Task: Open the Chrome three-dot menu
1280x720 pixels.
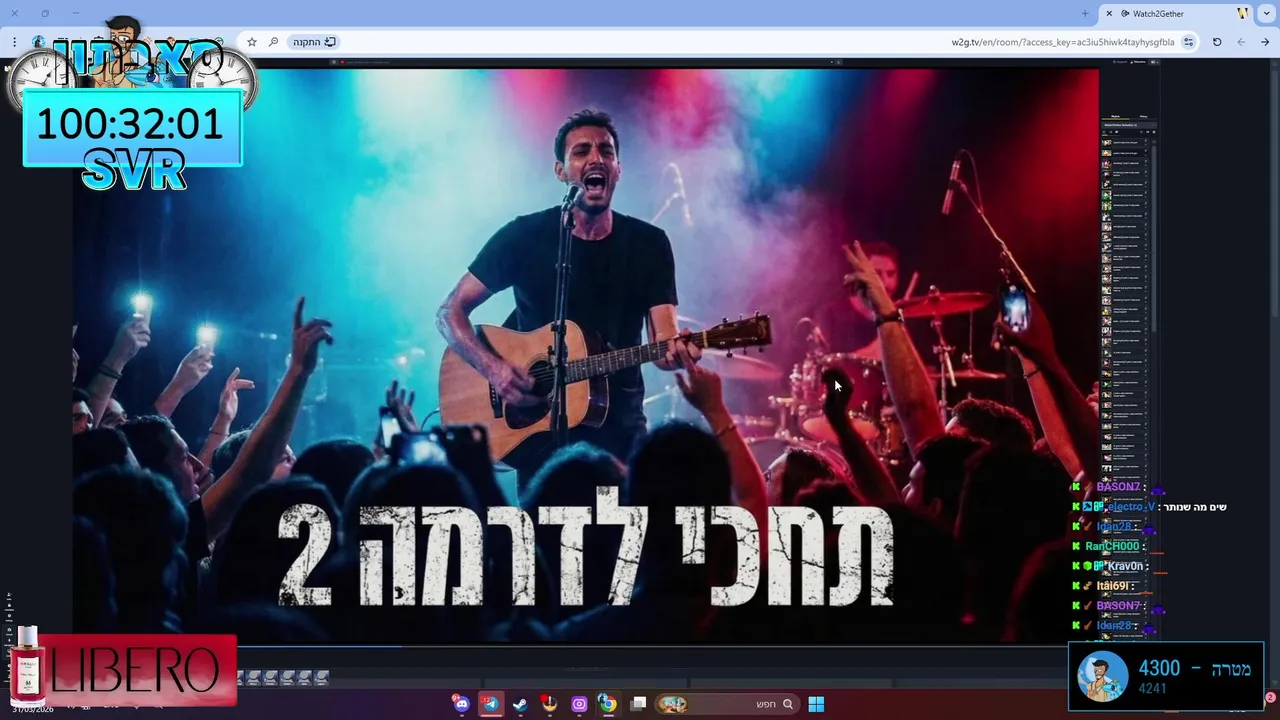Action: (14, 42)
